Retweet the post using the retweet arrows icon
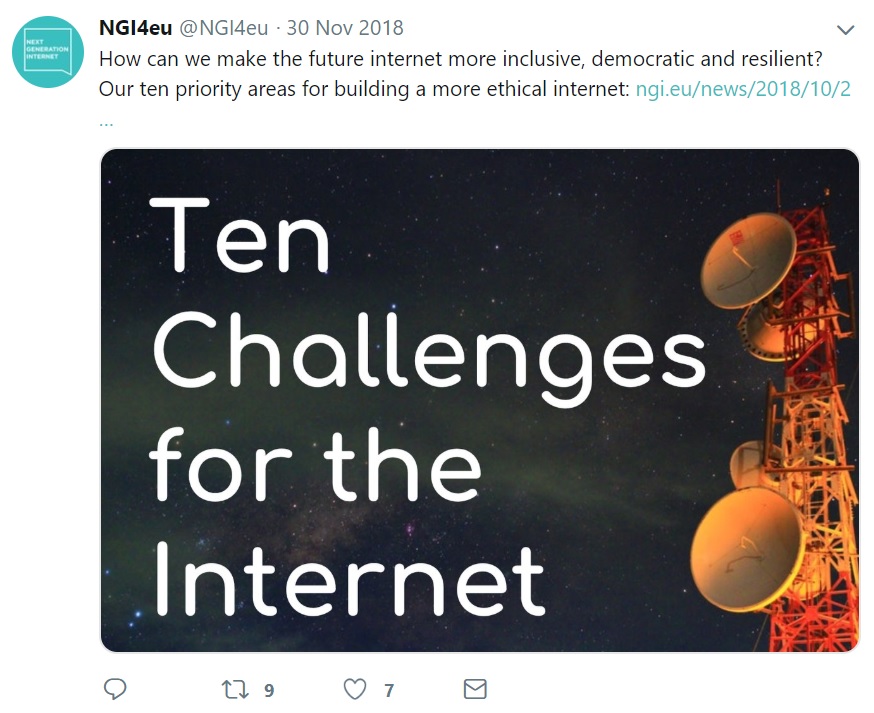874x713 pixels. click(234, 689)
